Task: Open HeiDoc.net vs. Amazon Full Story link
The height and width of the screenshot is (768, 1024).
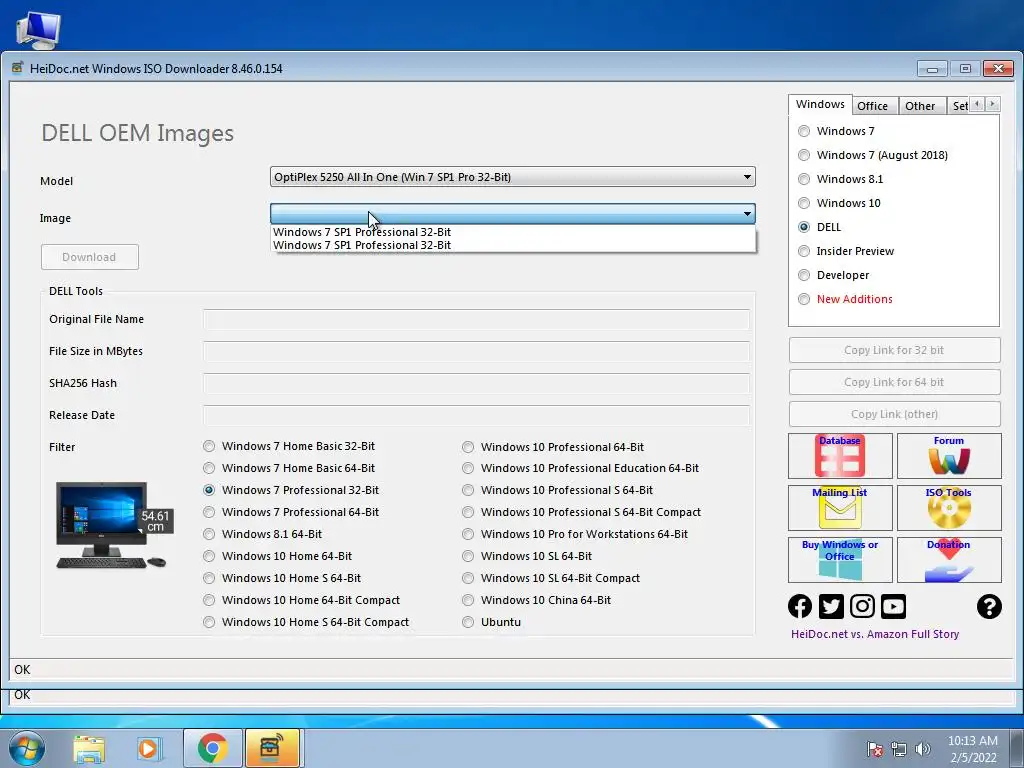Action: click(875, 634)
